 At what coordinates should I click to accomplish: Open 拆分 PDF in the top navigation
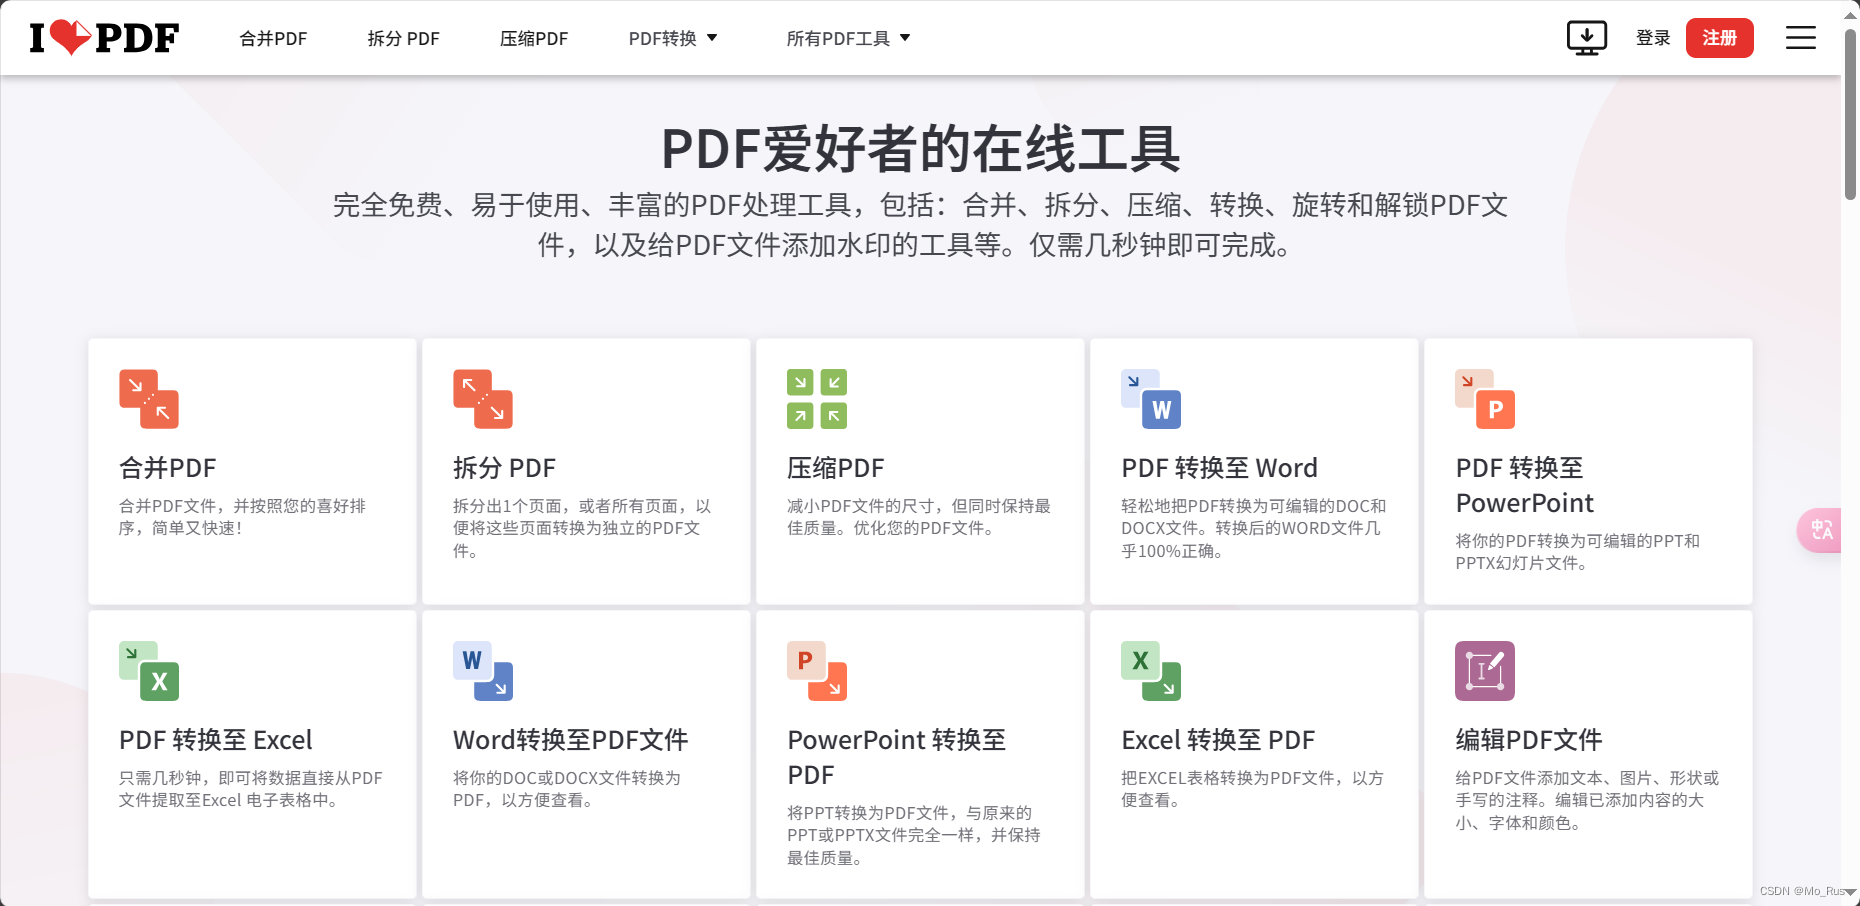coord(403,38)
